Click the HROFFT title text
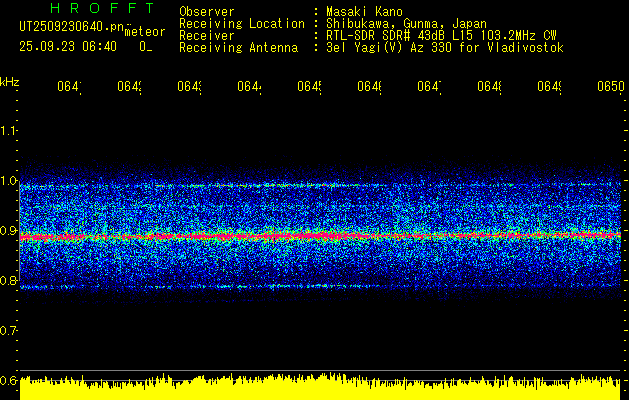Viewport: 629px width, 400px height. (x=102, y=8)
